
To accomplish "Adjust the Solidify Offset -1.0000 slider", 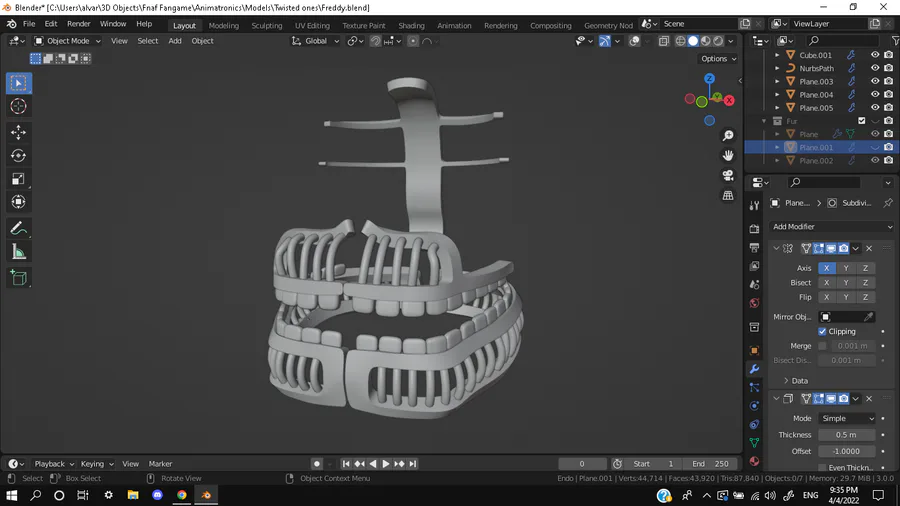I will 847,451.
